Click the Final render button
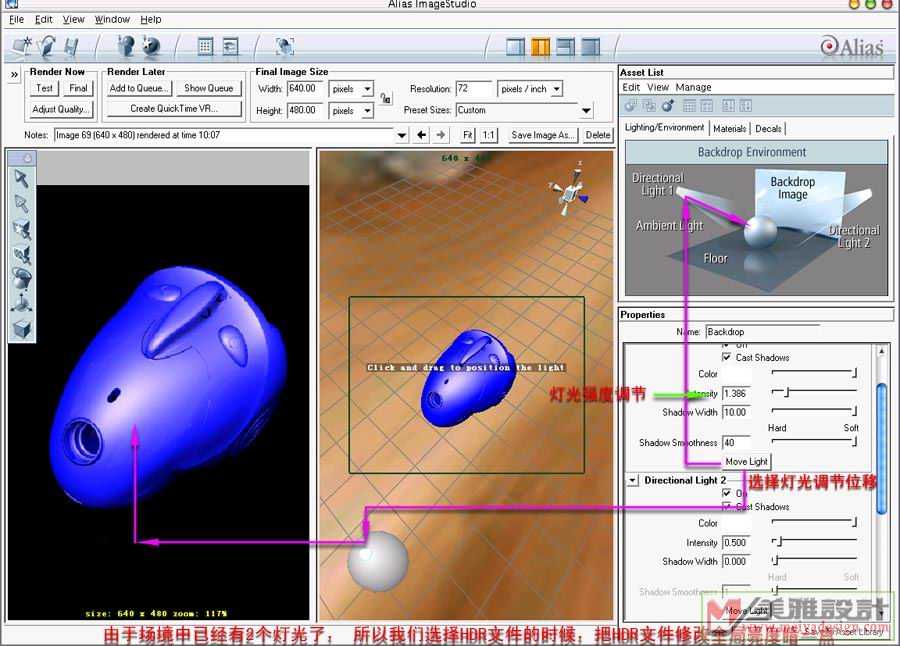The height and width of the screenshot is (646, 900). [79, 88]
